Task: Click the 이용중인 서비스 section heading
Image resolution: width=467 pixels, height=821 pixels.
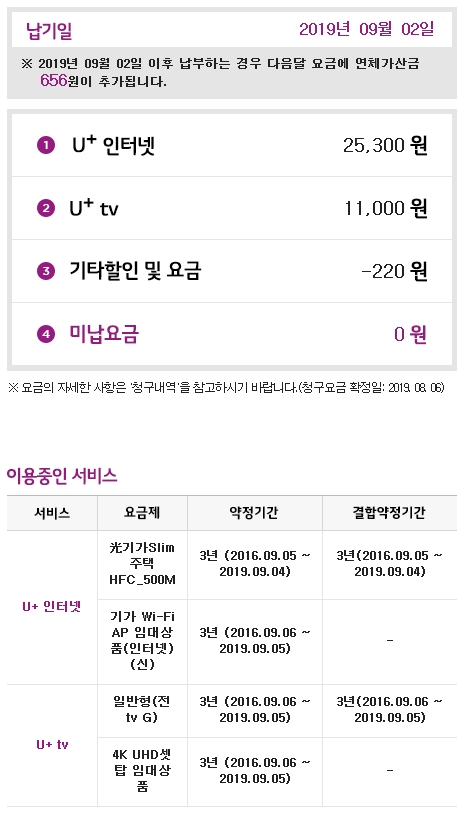Action: (62, 476)
